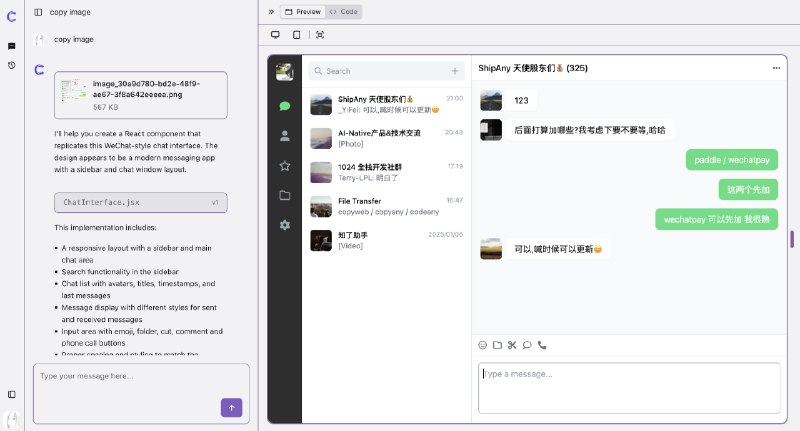Collapse panel with double chevron icon

point(271,12)
